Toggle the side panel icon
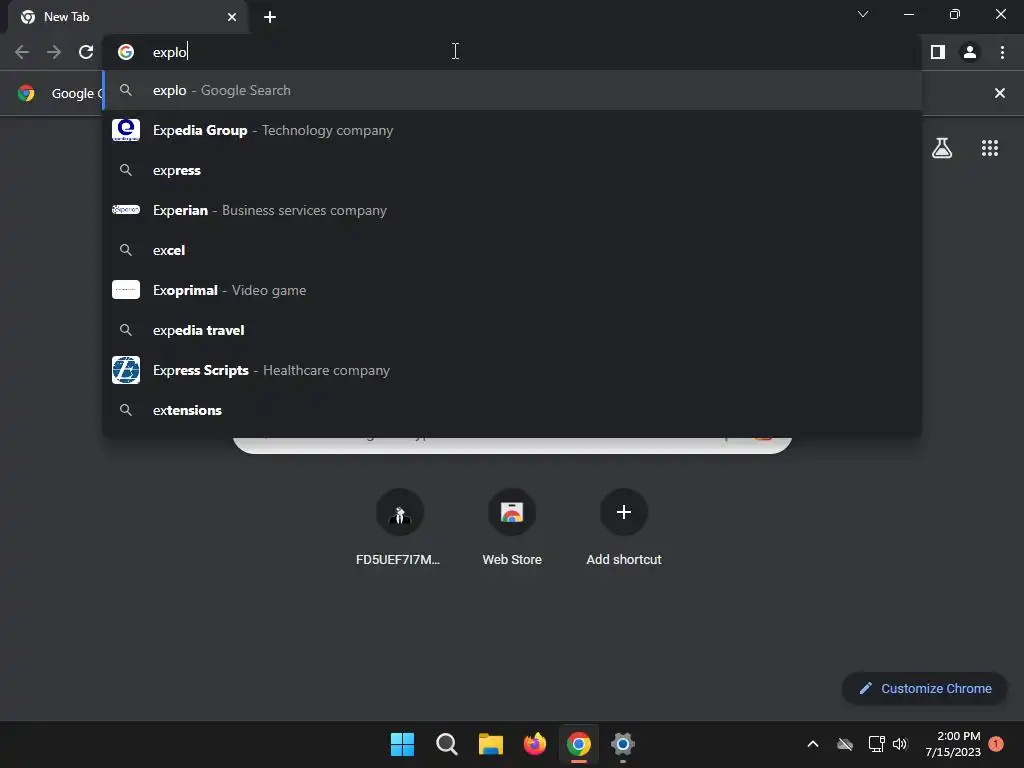The height and width of the screenshot is (768, 1024). point(938,52)
